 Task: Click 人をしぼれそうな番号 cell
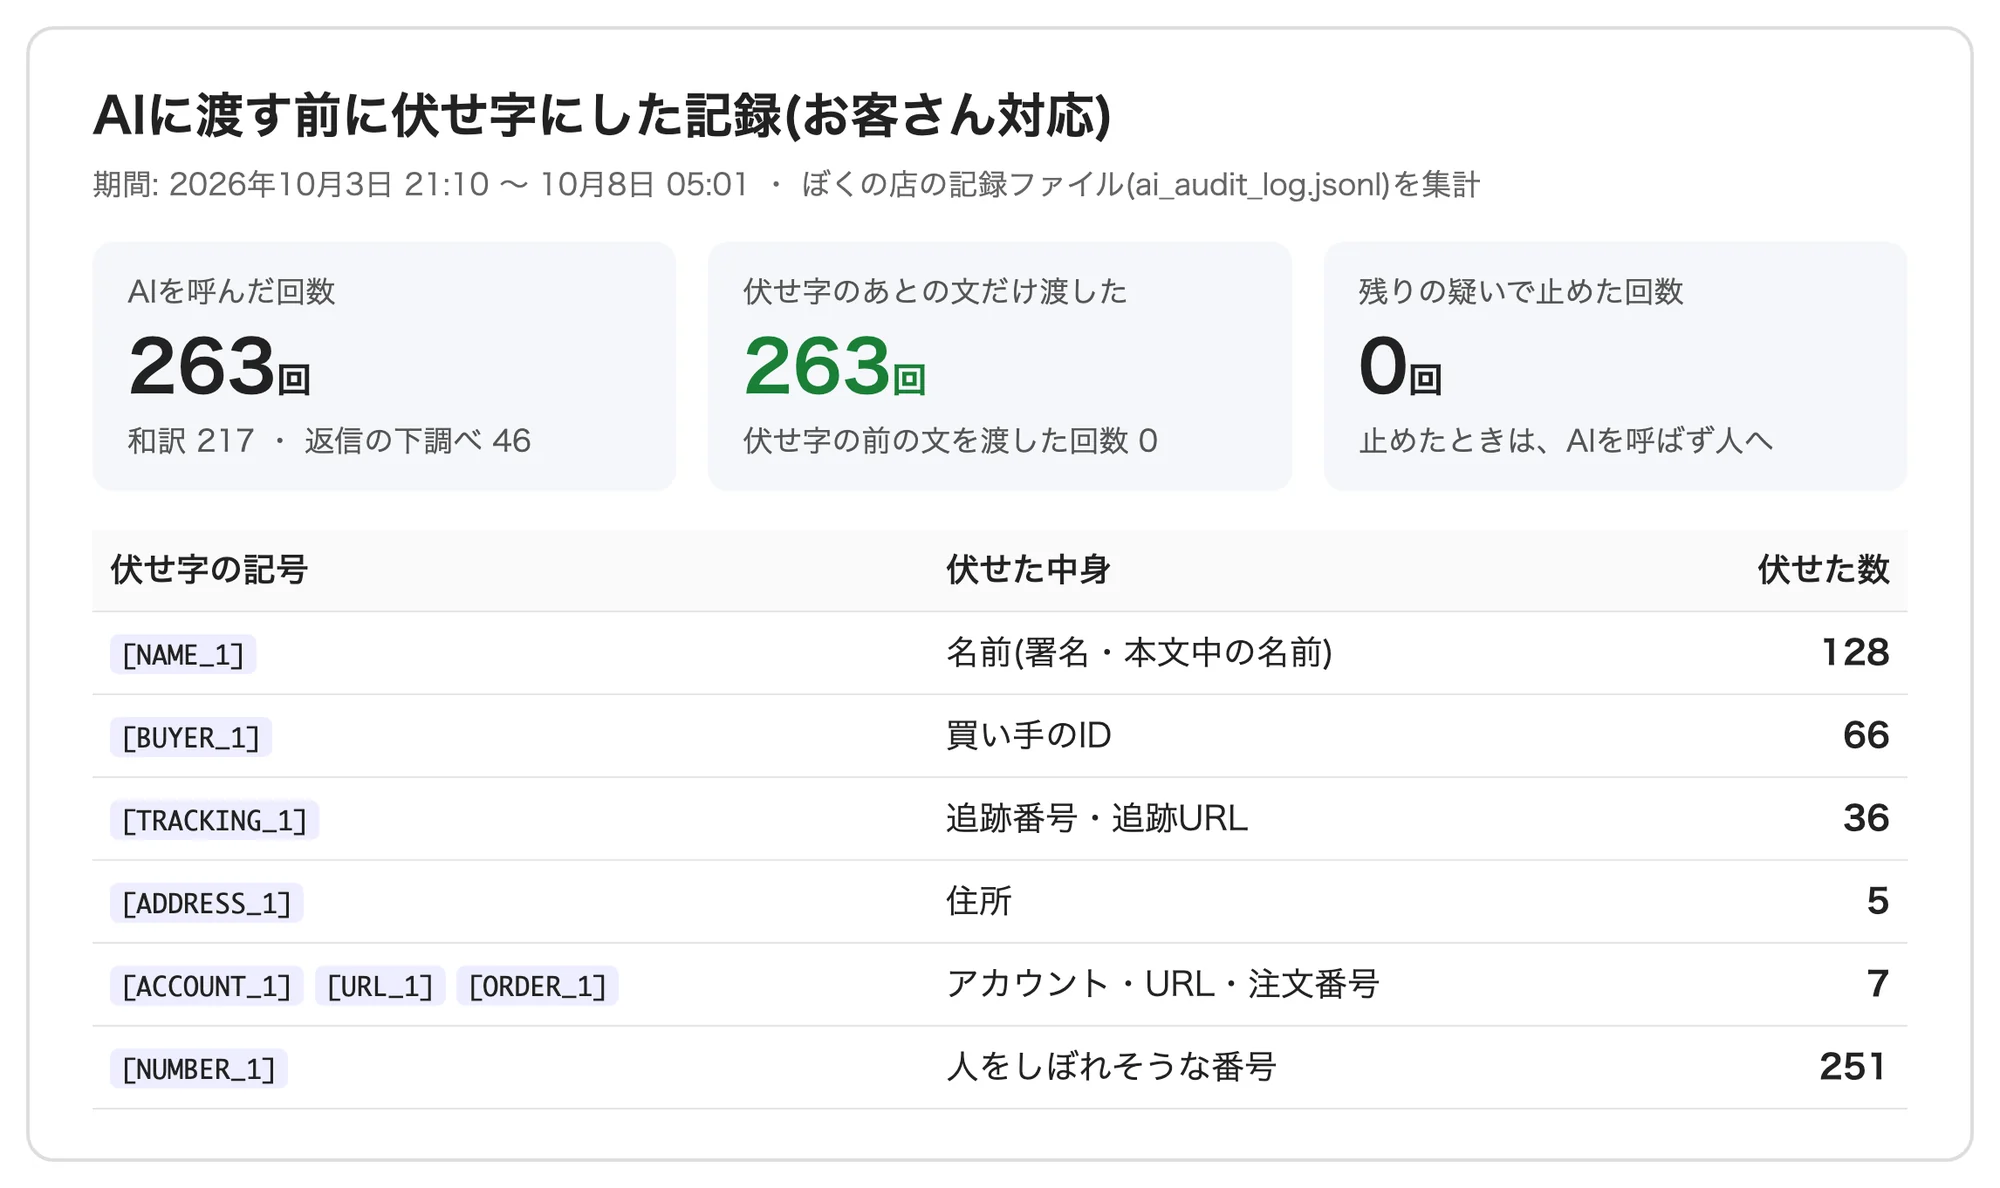click(x=1111, y=1068)
